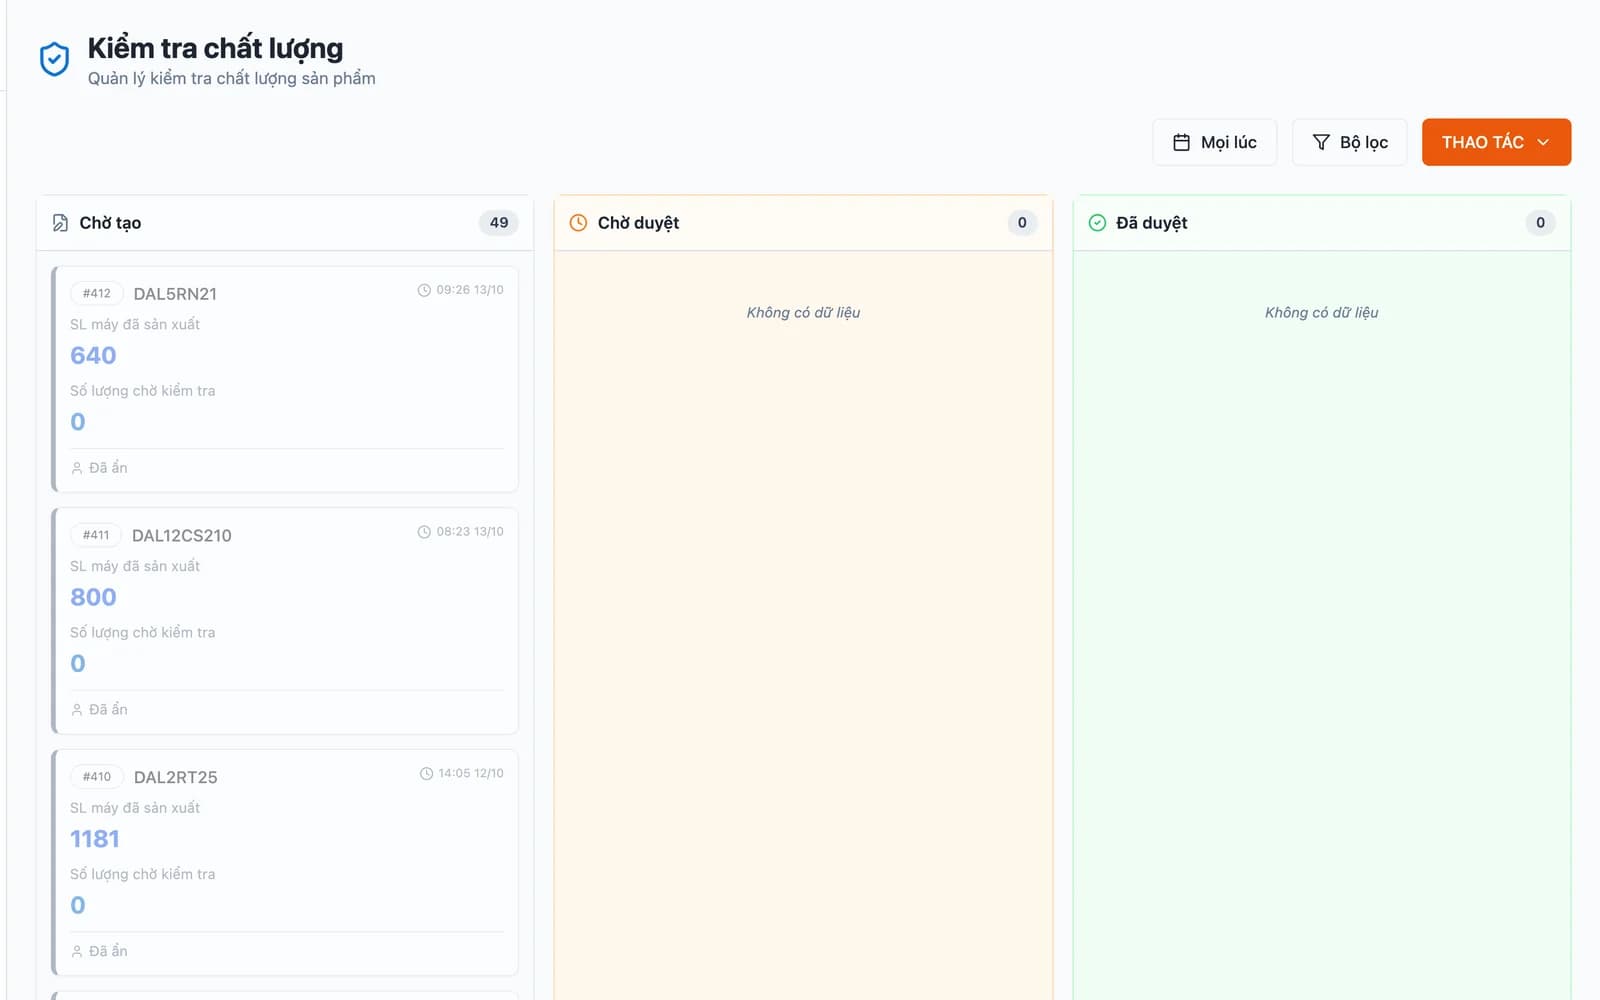Click the funnel icon in Bộ lọc
1600x1000 pixels.
[1321, 142]
